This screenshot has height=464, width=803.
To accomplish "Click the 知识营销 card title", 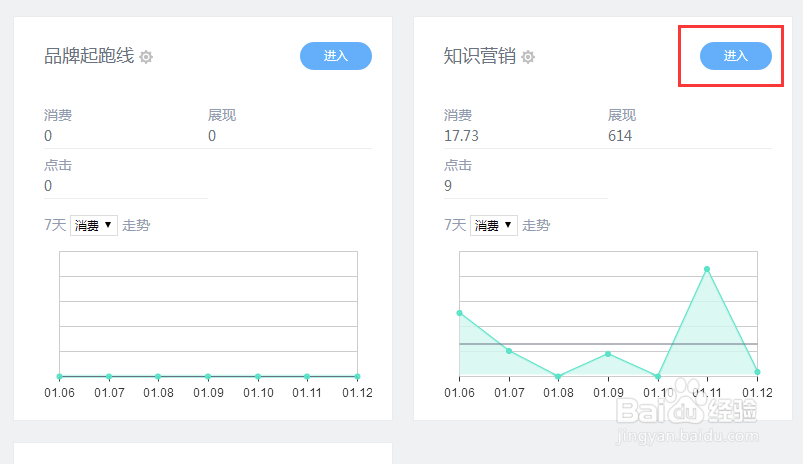I will point(479,56).
